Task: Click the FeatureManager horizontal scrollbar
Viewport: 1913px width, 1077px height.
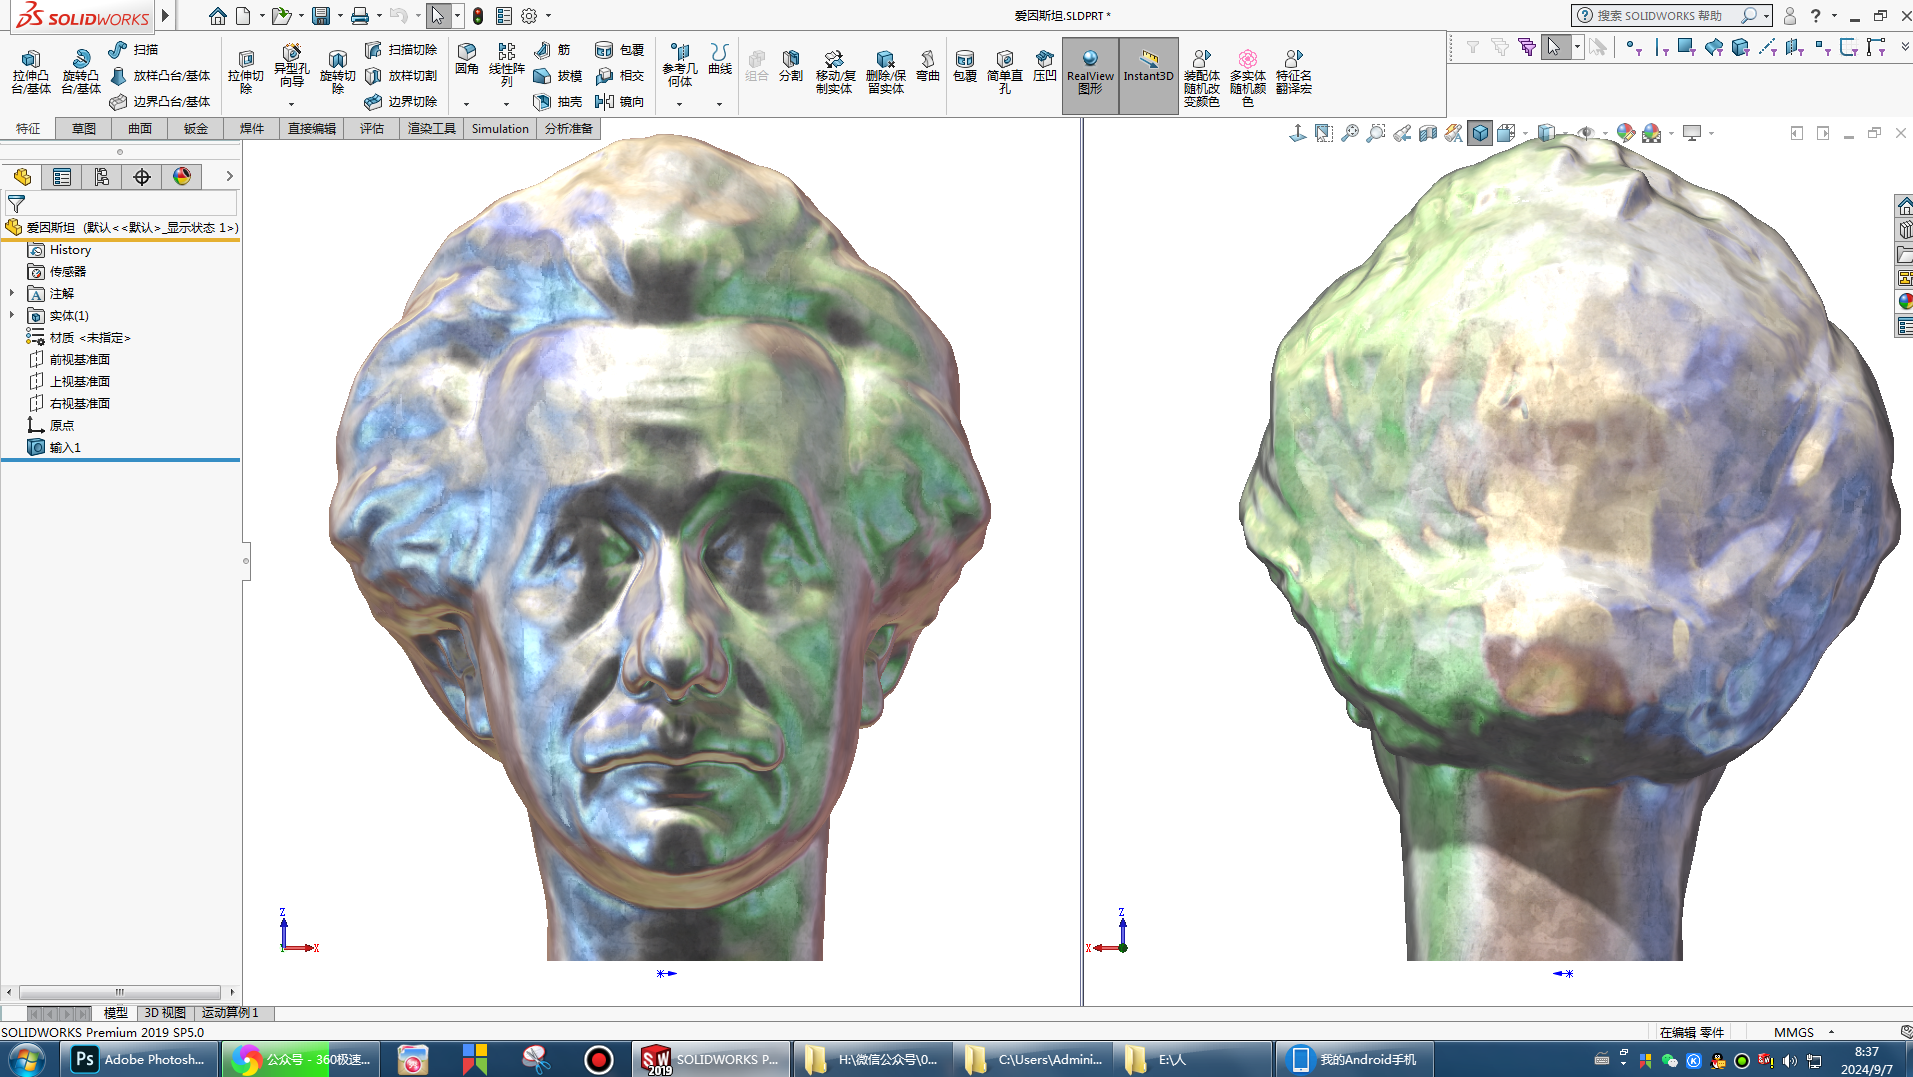Action: point(120,992)
